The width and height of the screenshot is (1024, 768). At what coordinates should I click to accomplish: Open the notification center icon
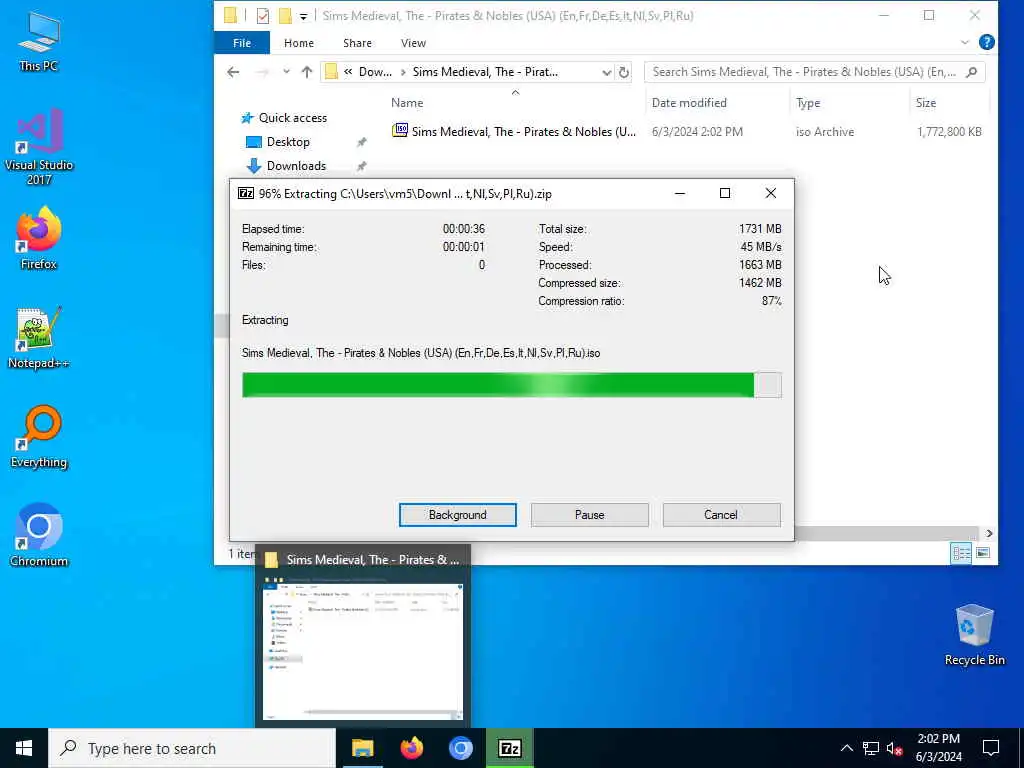(x=991, y=748)
